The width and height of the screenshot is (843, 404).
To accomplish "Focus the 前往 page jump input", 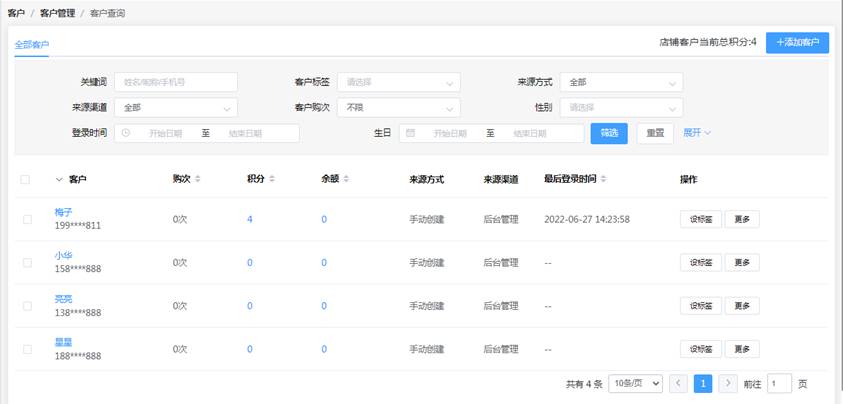I will coord(780,384).
